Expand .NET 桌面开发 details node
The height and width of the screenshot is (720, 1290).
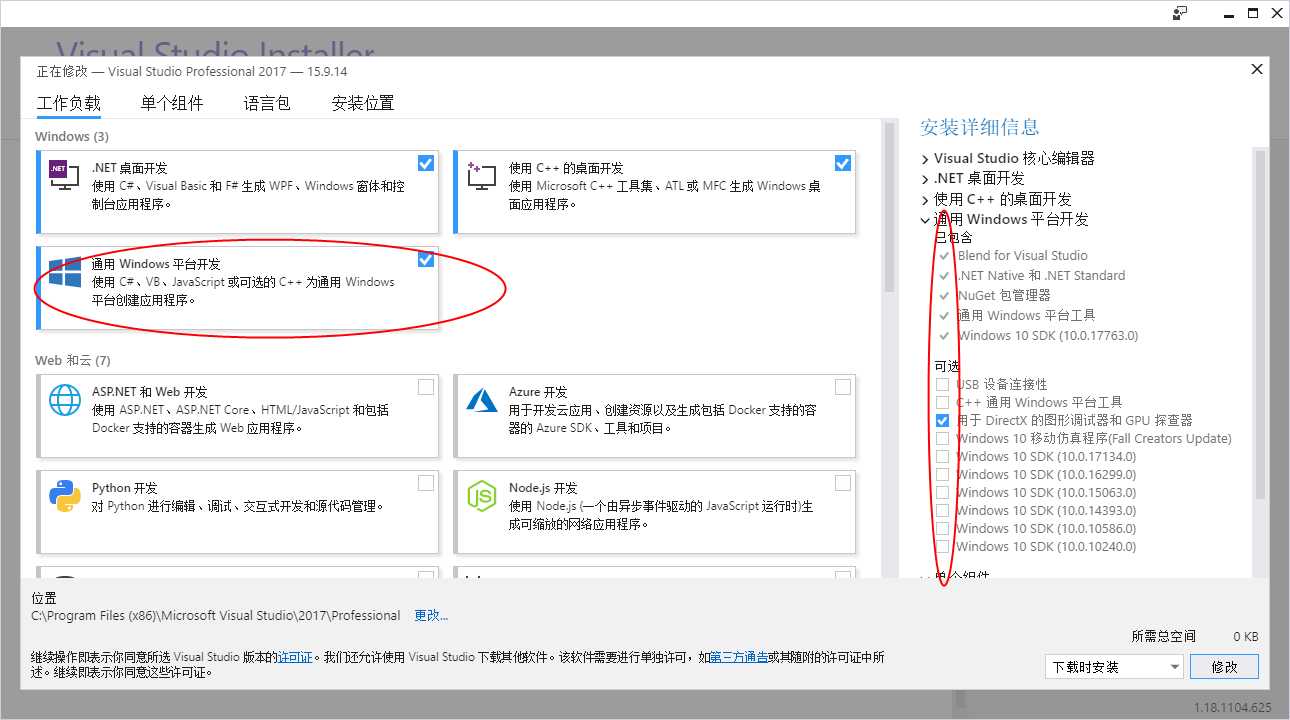925,179
